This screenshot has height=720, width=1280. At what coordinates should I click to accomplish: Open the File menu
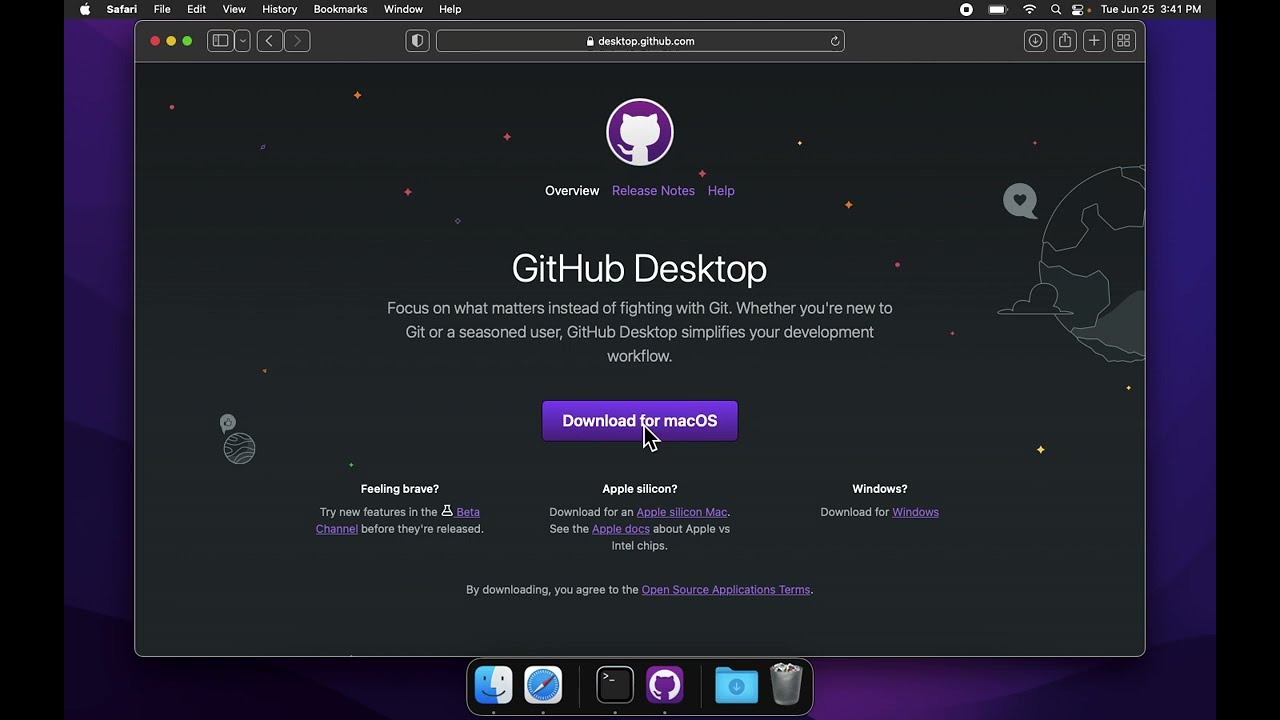[x=162, y=9]
